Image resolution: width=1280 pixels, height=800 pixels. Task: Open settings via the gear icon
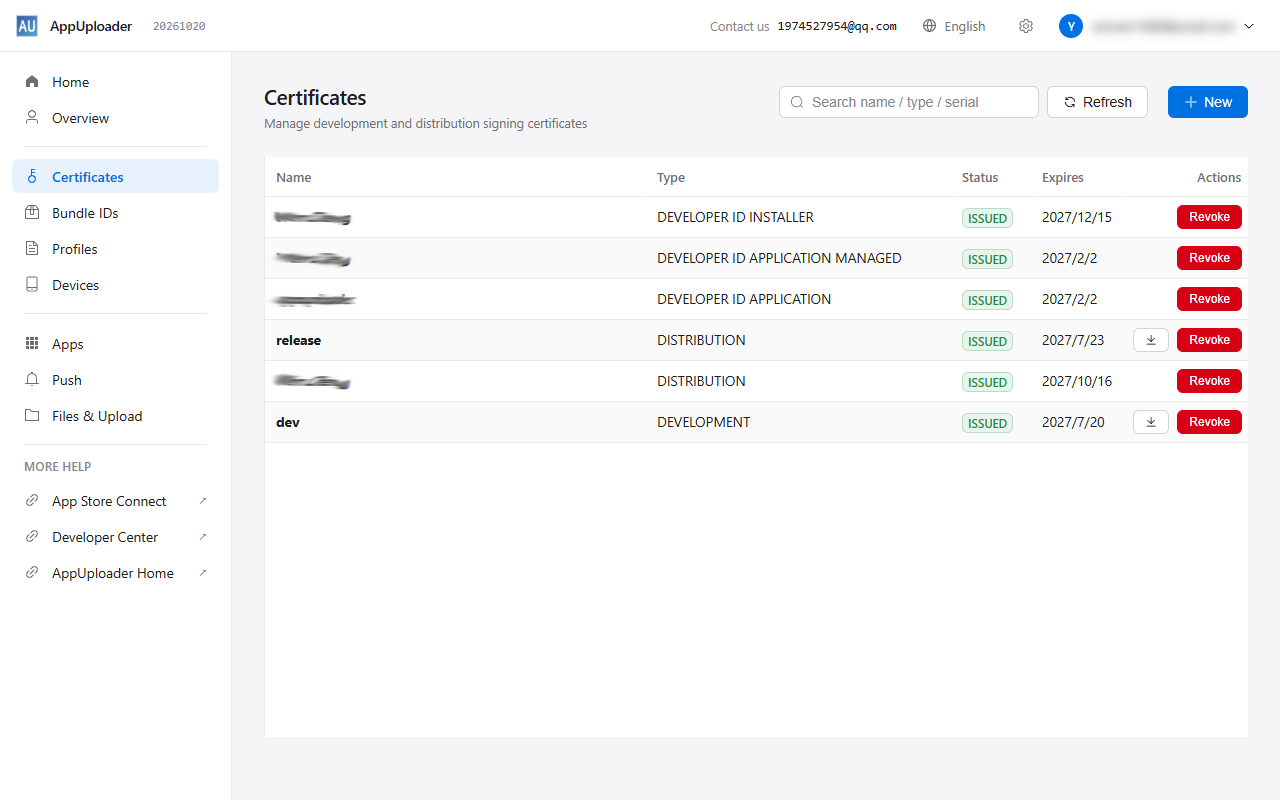point(1026,26)
